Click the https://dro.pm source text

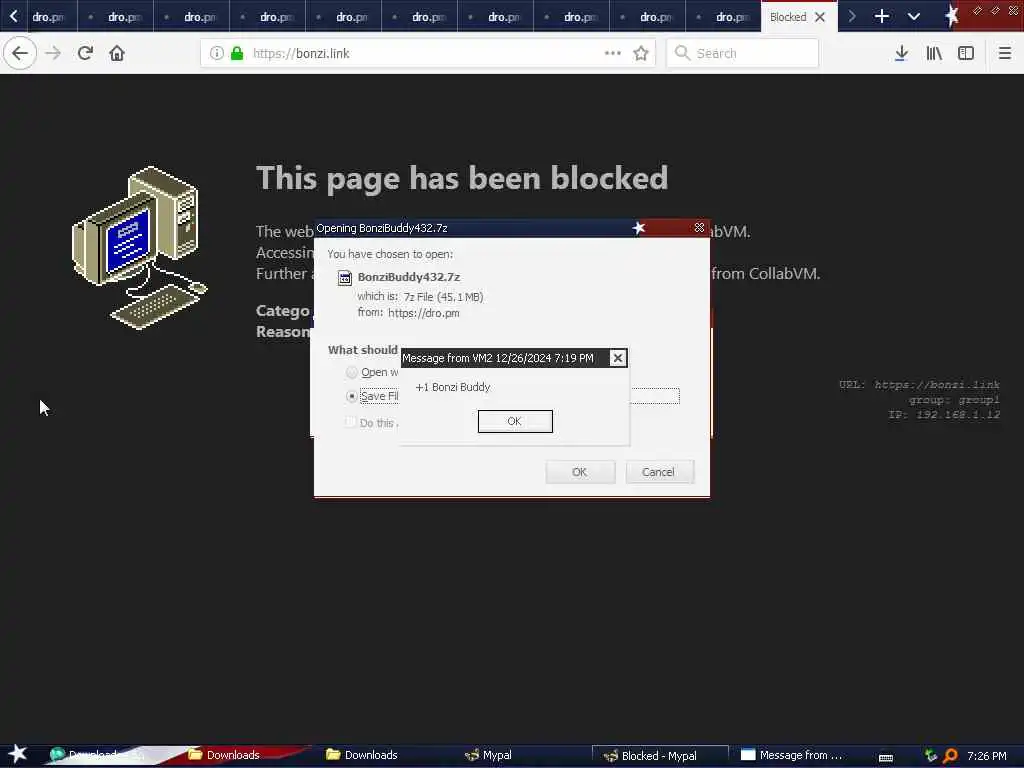tap(423, 313)
